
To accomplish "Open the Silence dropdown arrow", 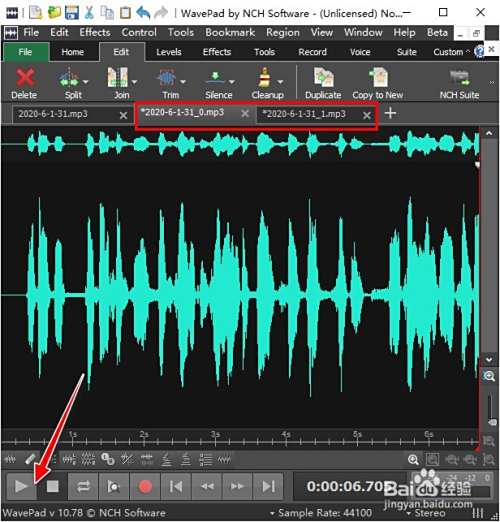I will click(x=232, y=82).
